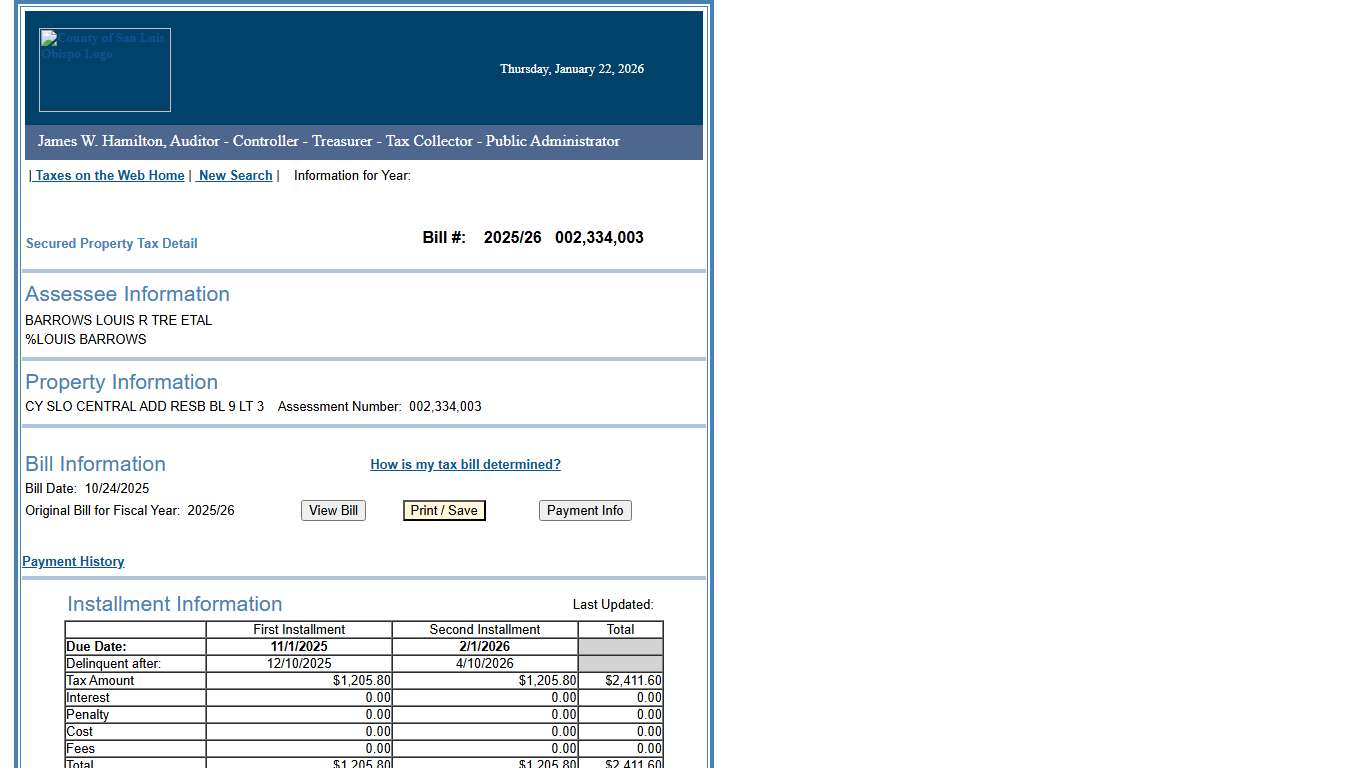View the Payment History
This screenshot has height=768, width=1366.
(72, 561)
